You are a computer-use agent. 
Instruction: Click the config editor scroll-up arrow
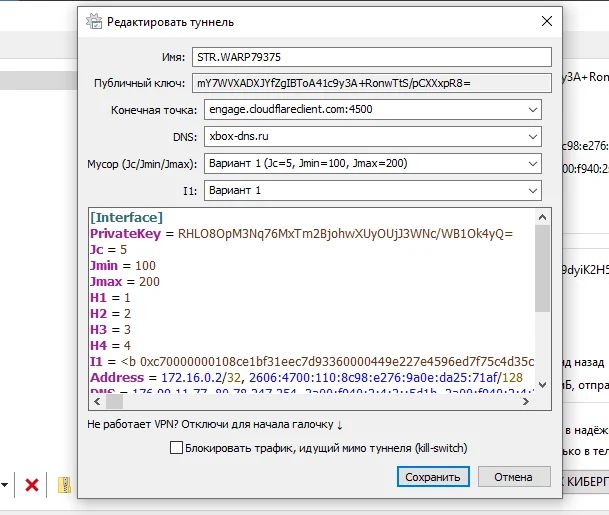tap(542, 217)
